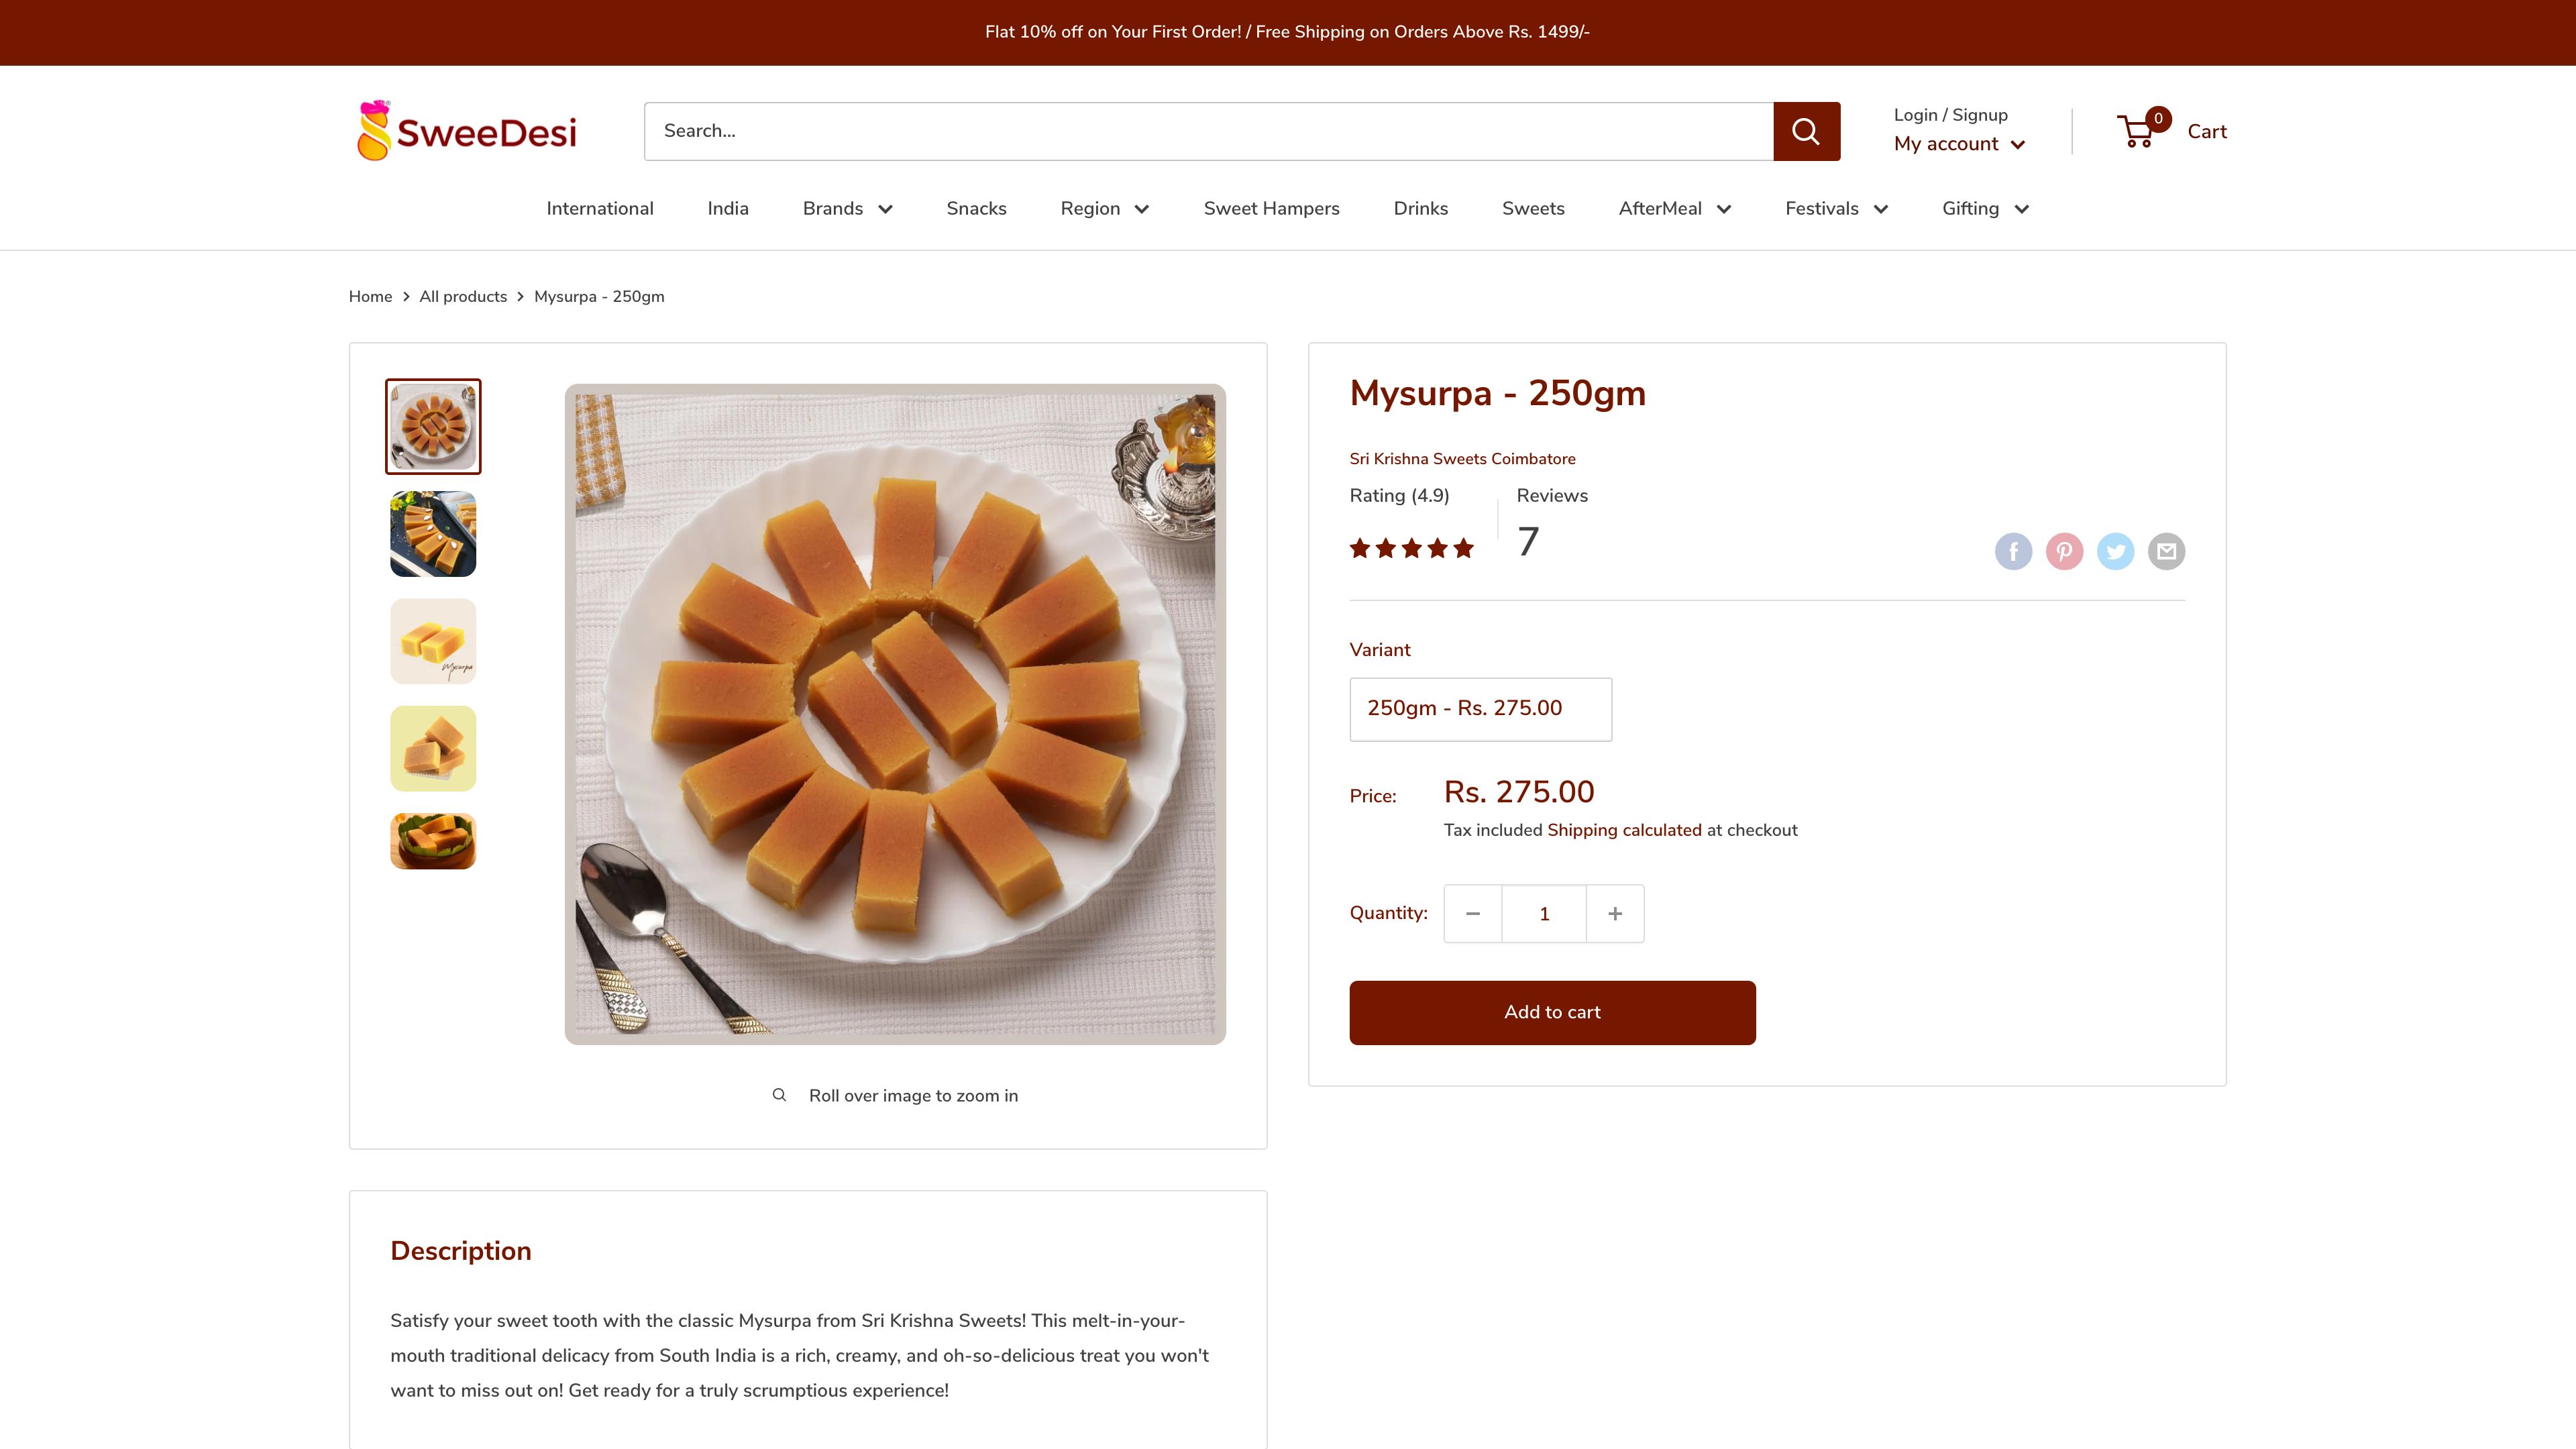2576x1449 pixels.
Task: Open the 250gm variant selector
Action: coord(1480,708)
